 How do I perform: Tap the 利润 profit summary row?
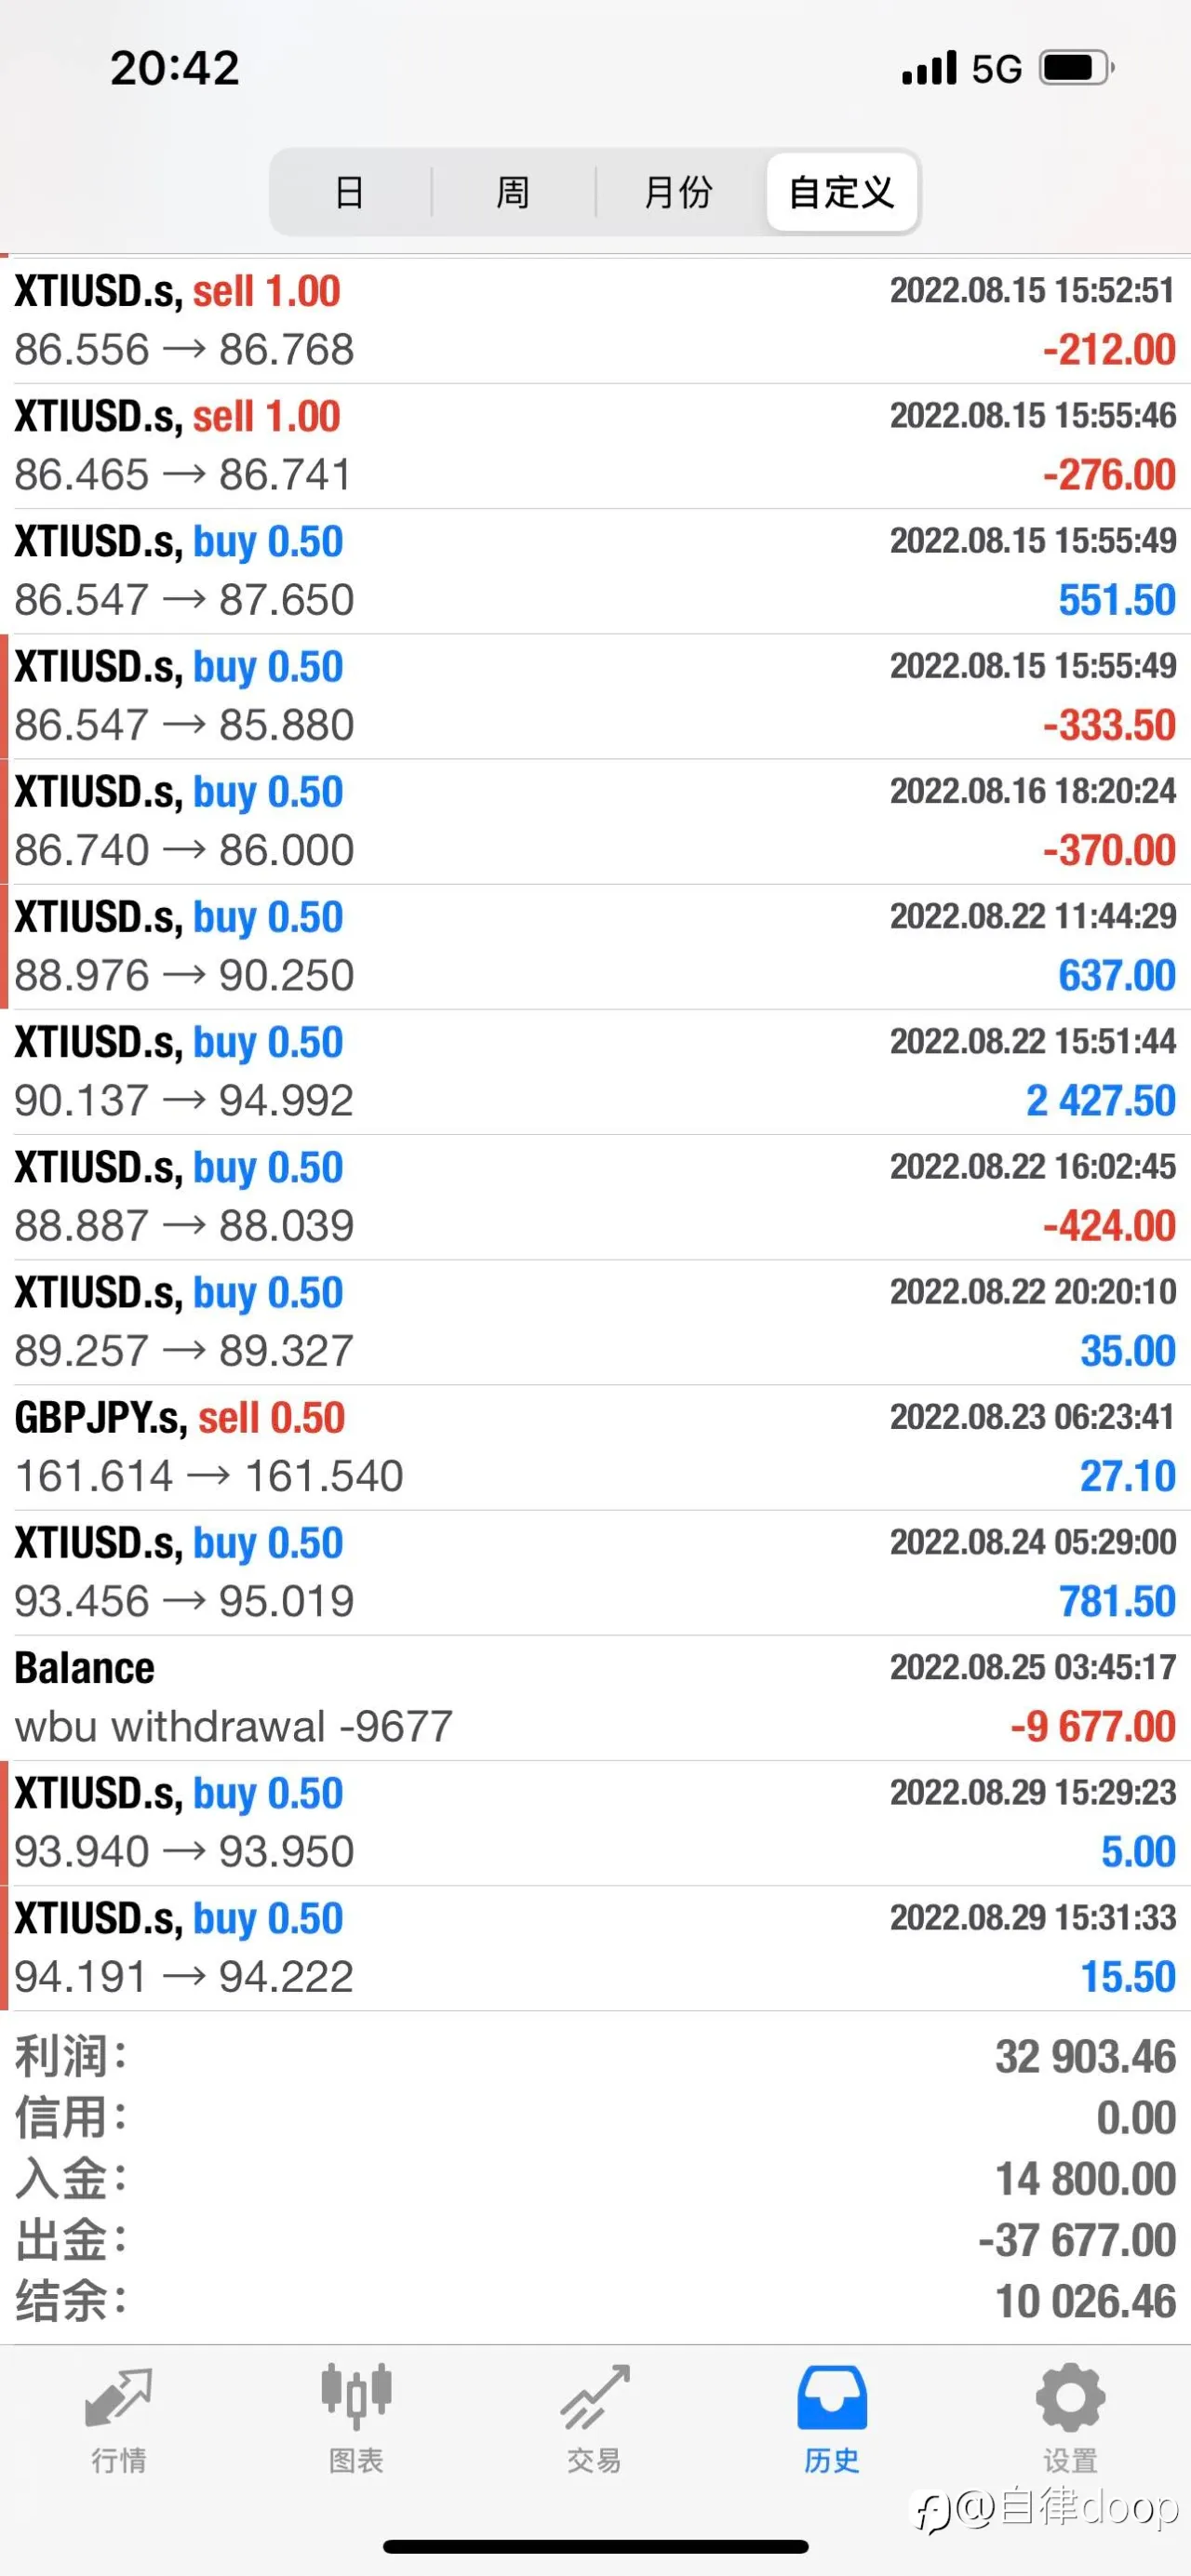coord(595,2057)
